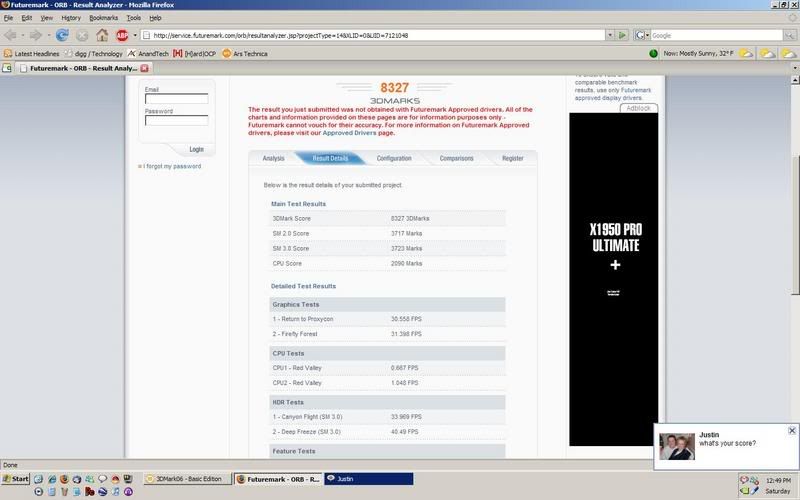Go forward with the forward arrow
This screenshot has width=800, height=500.
click(35, 35)
